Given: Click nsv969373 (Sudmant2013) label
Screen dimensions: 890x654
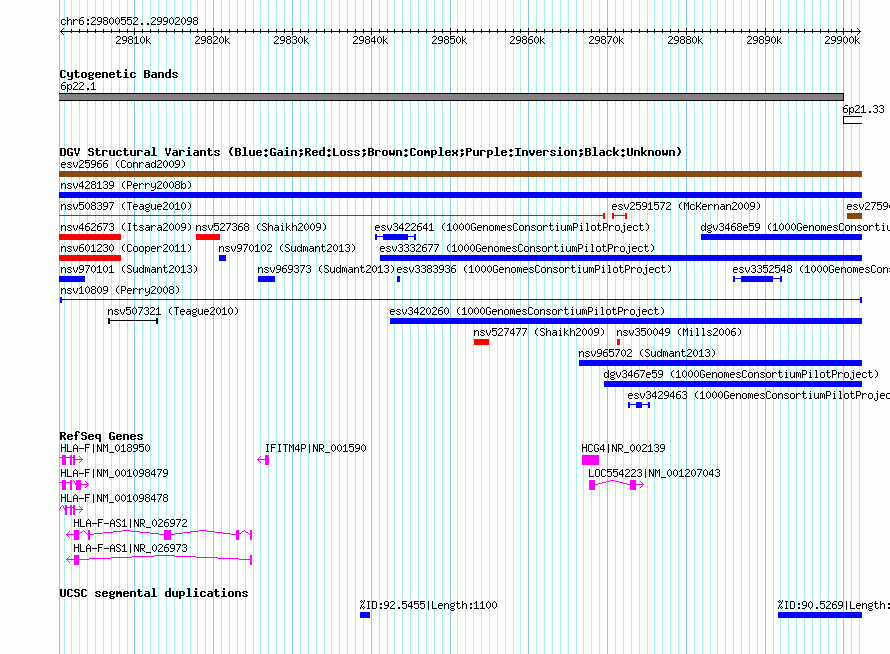Looking at the screenshot, I should pyautogui.click(x=326, y=269).
